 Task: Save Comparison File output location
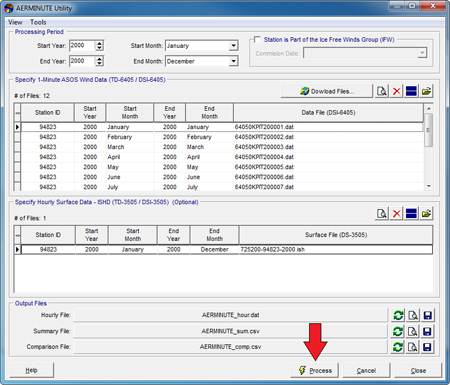tap(427, 347)
